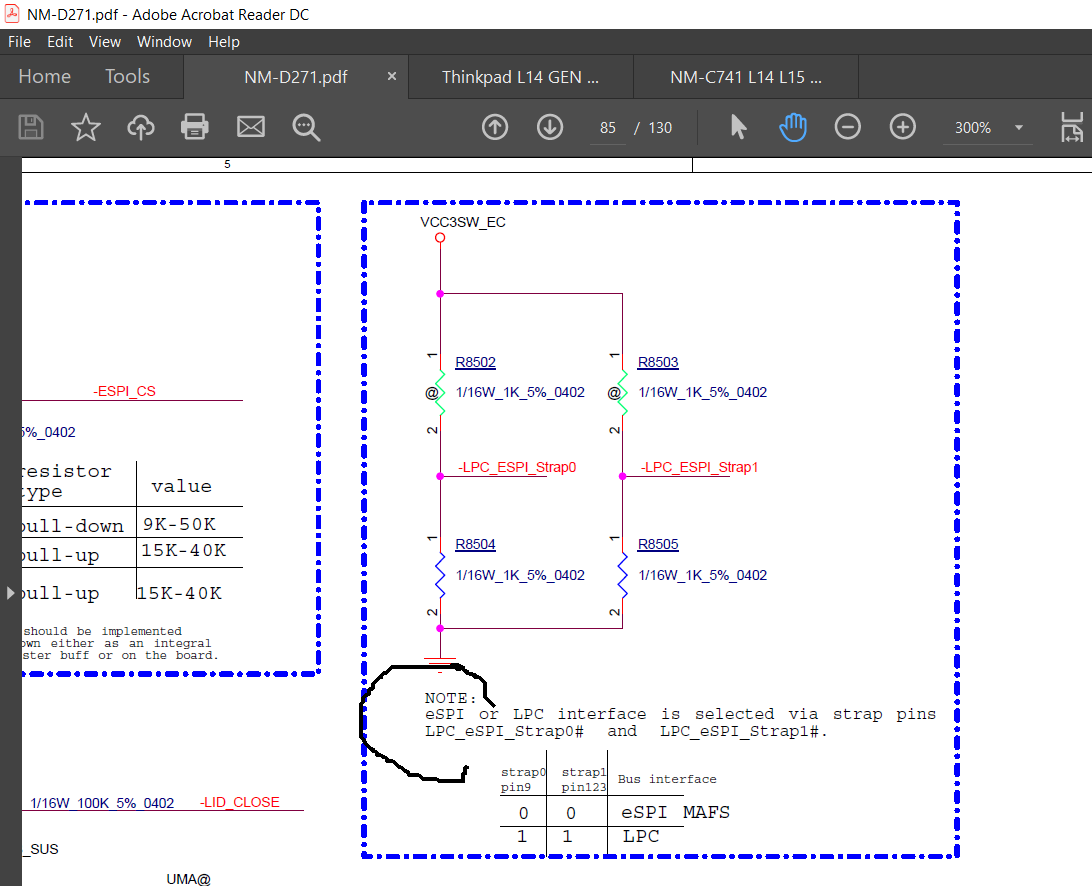Go to previous page with up arrow
The height and width of the screenshot is (886, 1092).
click(x=495, y=127)
